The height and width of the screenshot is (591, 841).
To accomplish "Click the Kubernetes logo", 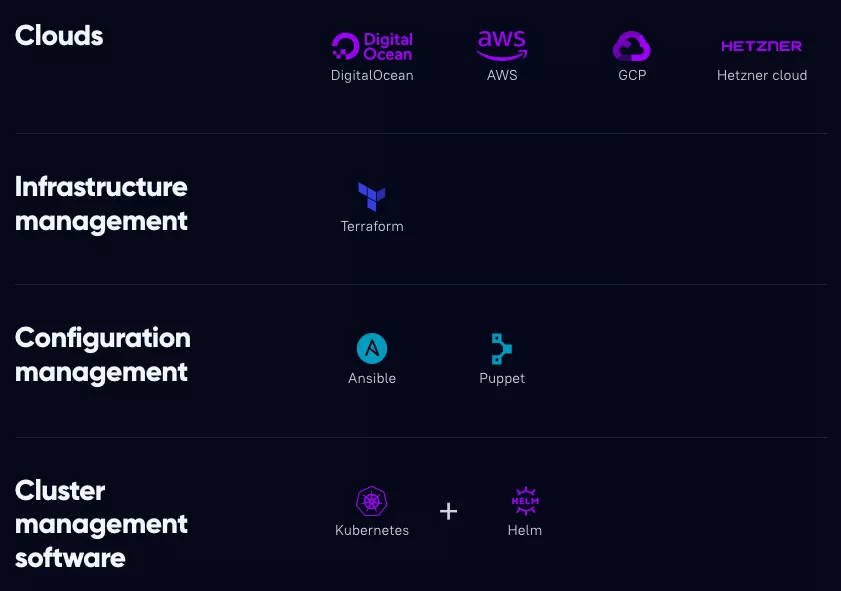I will coord(372,501).
